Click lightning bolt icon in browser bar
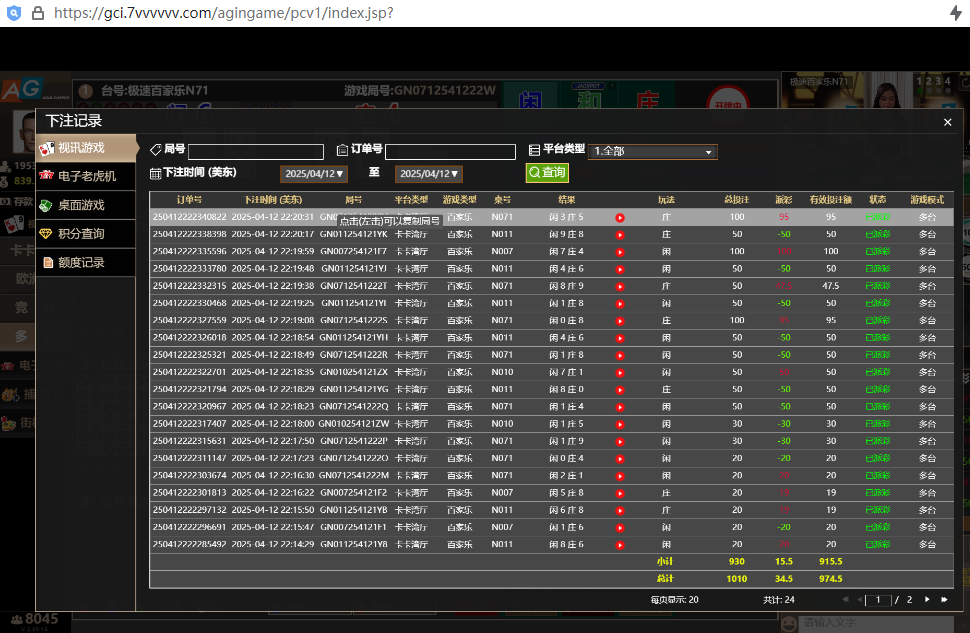The height and width of the screenshot is (633, 970). 955,13
